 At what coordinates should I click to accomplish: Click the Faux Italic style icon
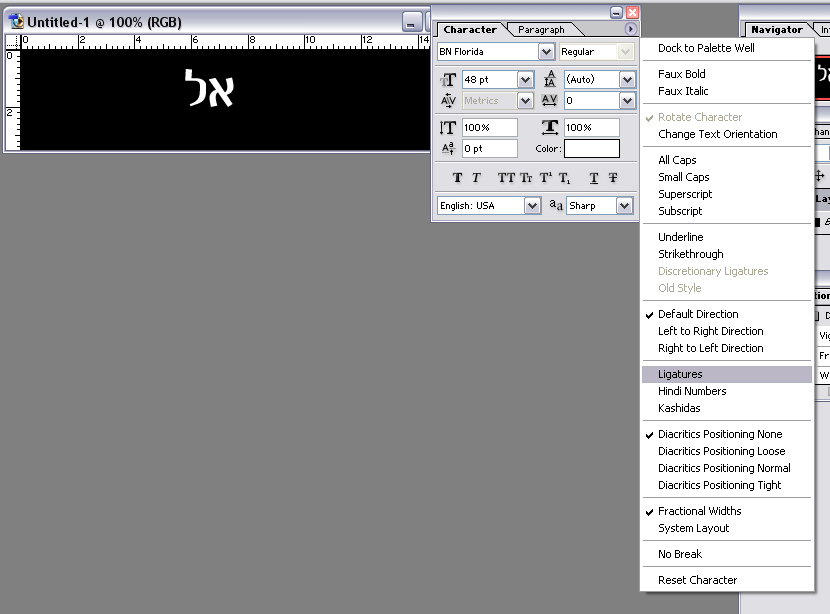pyautogui.click(x=477, y=178)
